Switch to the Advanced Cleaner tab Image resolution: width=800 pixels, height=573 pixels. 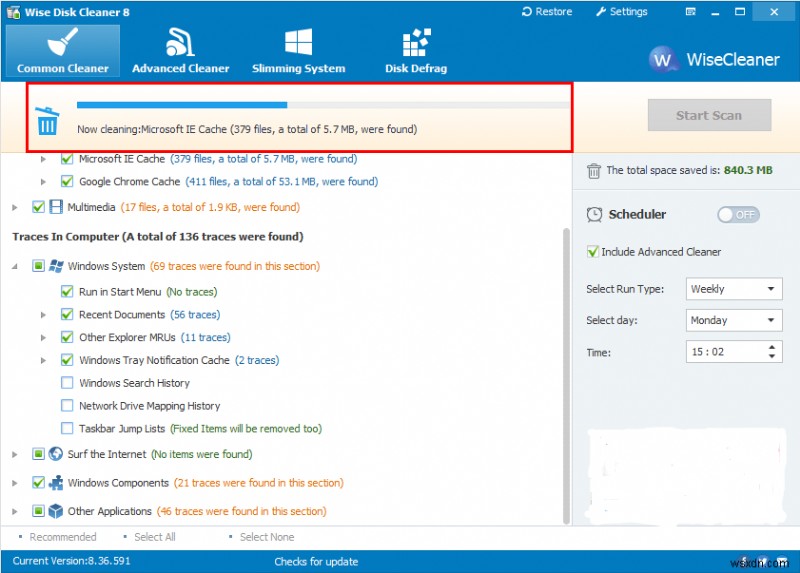(x=181, y=51)
